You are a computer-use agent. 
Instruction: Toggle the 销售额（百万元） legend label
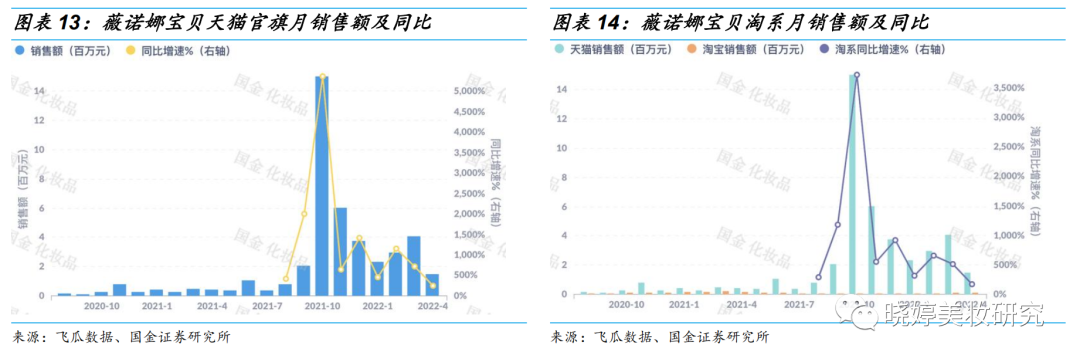[x=70, y=50]
